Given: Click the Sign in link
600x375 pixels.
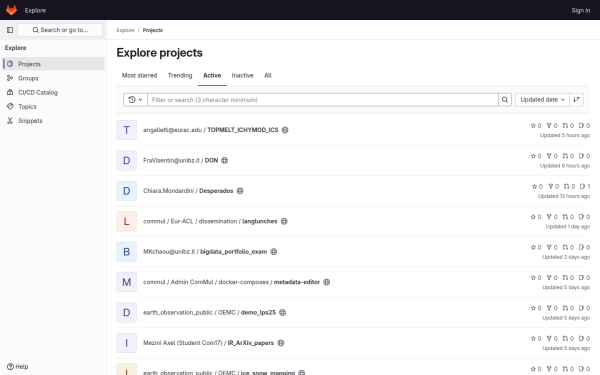Looking at the screenshot, I should [x=580, y=10].
